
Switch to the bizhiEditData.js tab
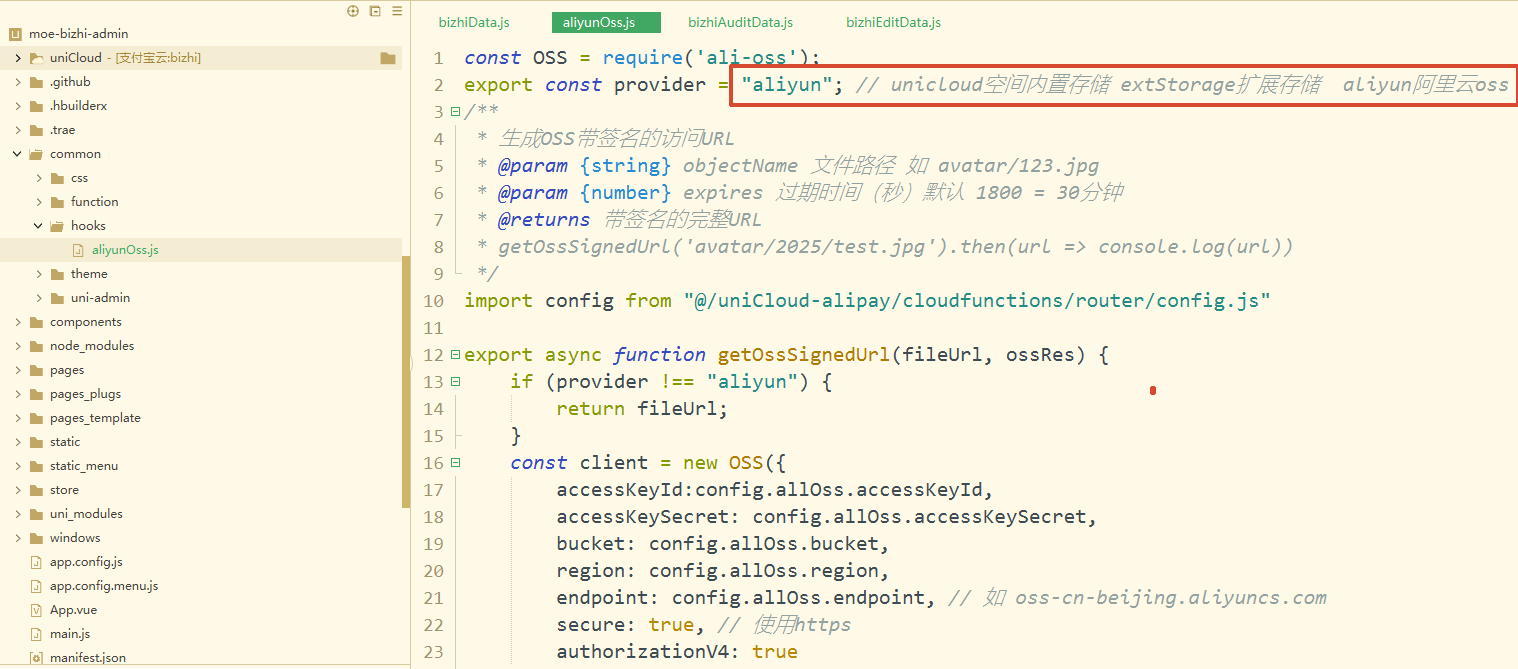pos(893,22)
